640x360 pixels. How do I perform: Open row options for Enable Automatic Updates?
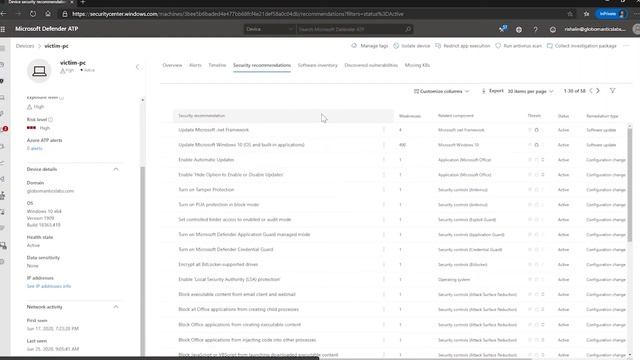[384, 160]
